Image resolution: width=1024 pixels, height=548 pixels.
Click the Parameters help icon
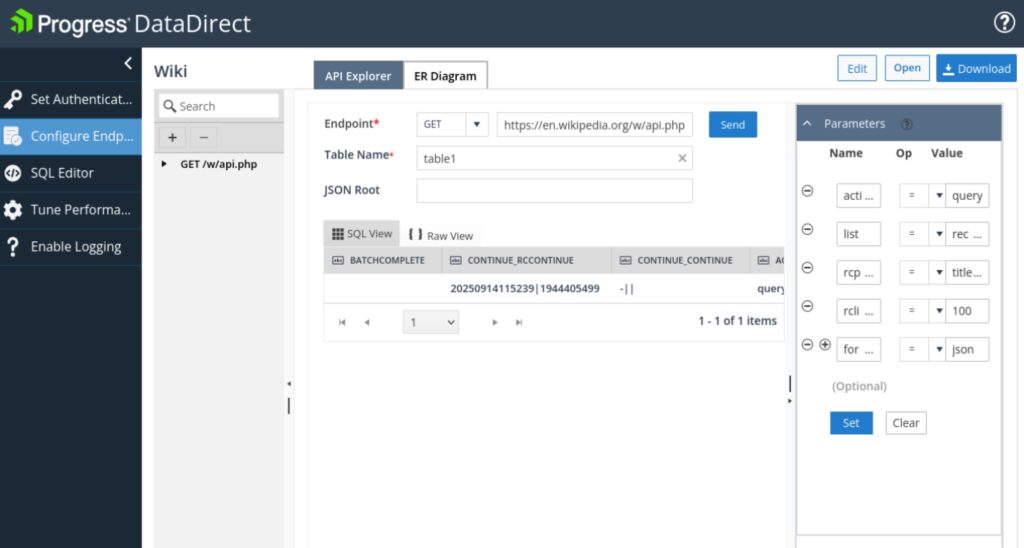click(906, 124)
